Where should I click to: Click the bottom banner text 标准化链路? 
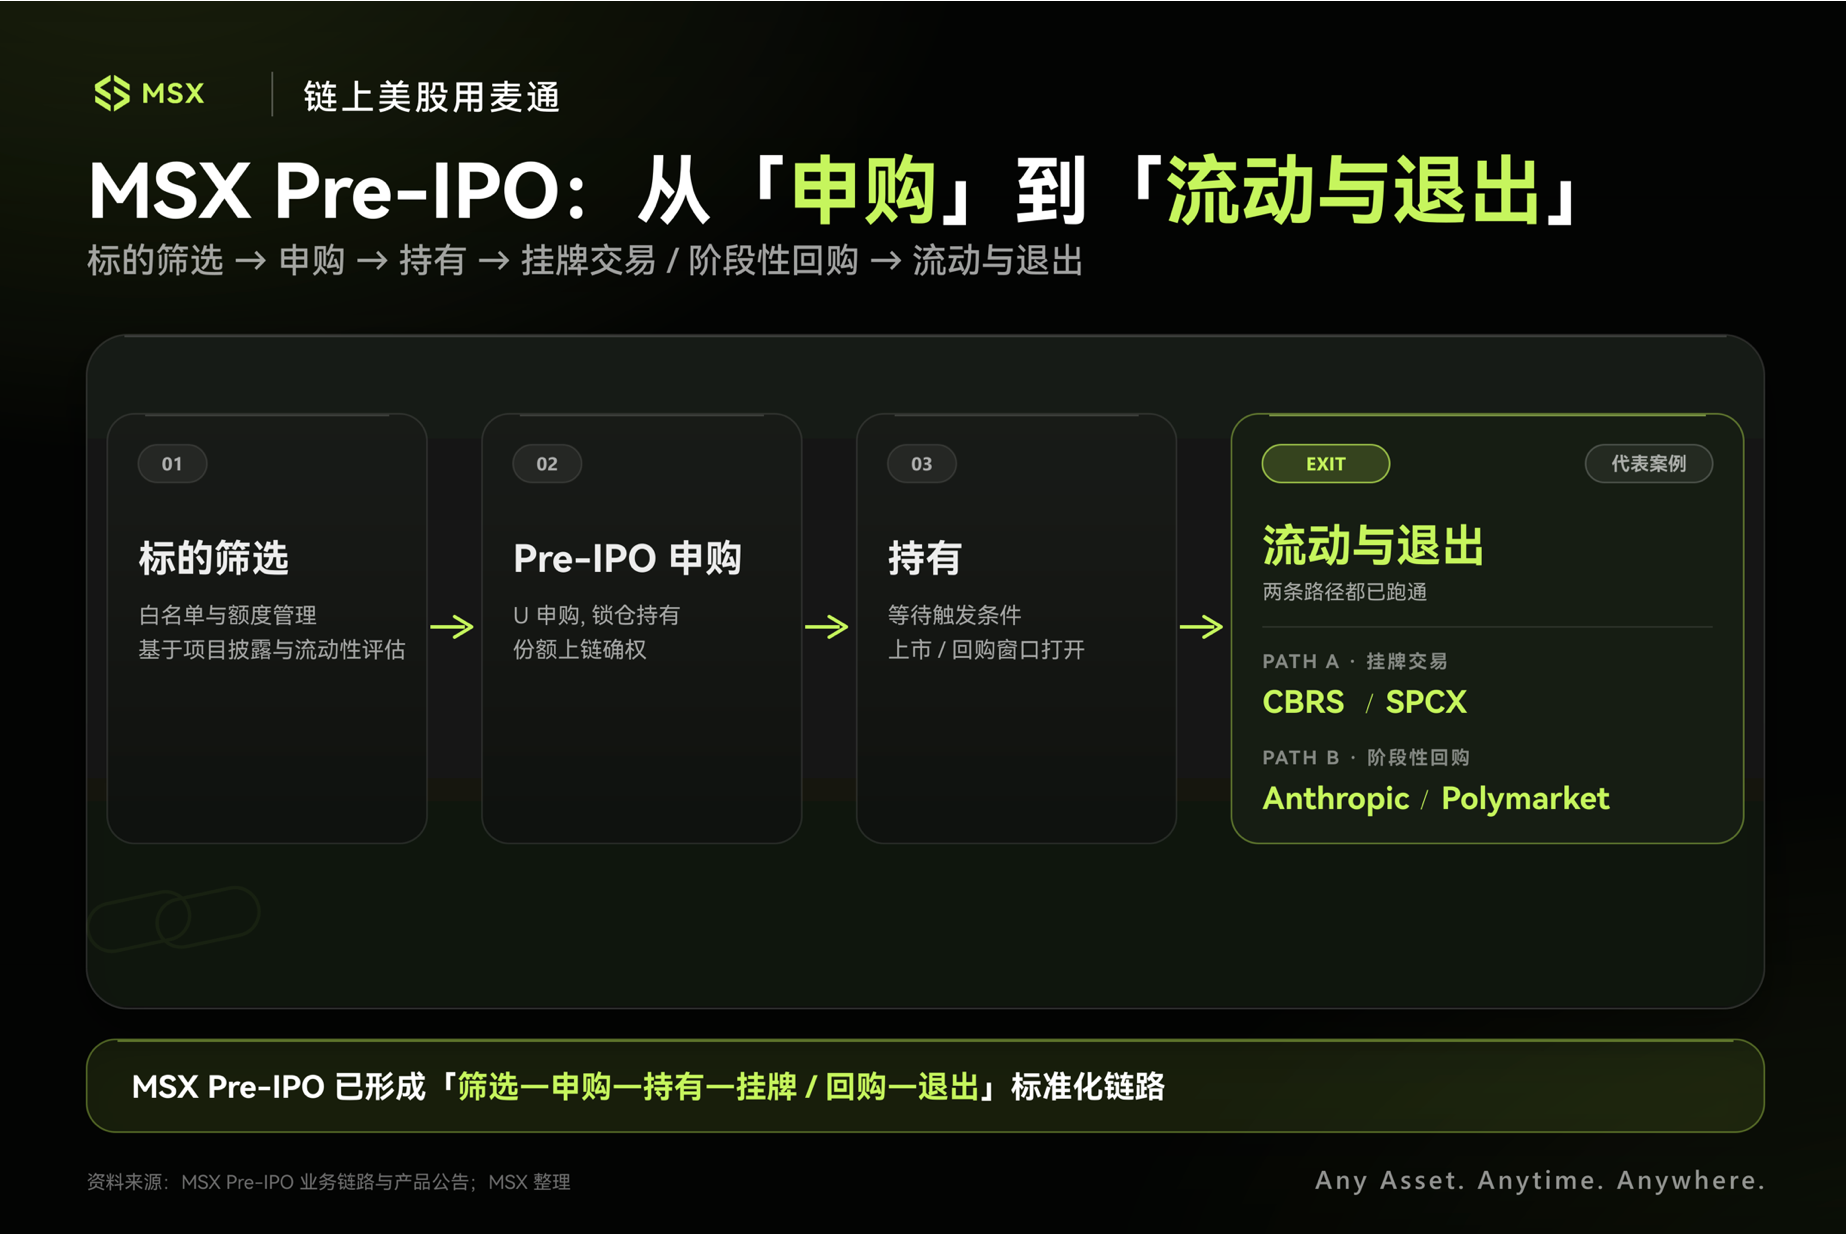(x=1088, y=1087)
